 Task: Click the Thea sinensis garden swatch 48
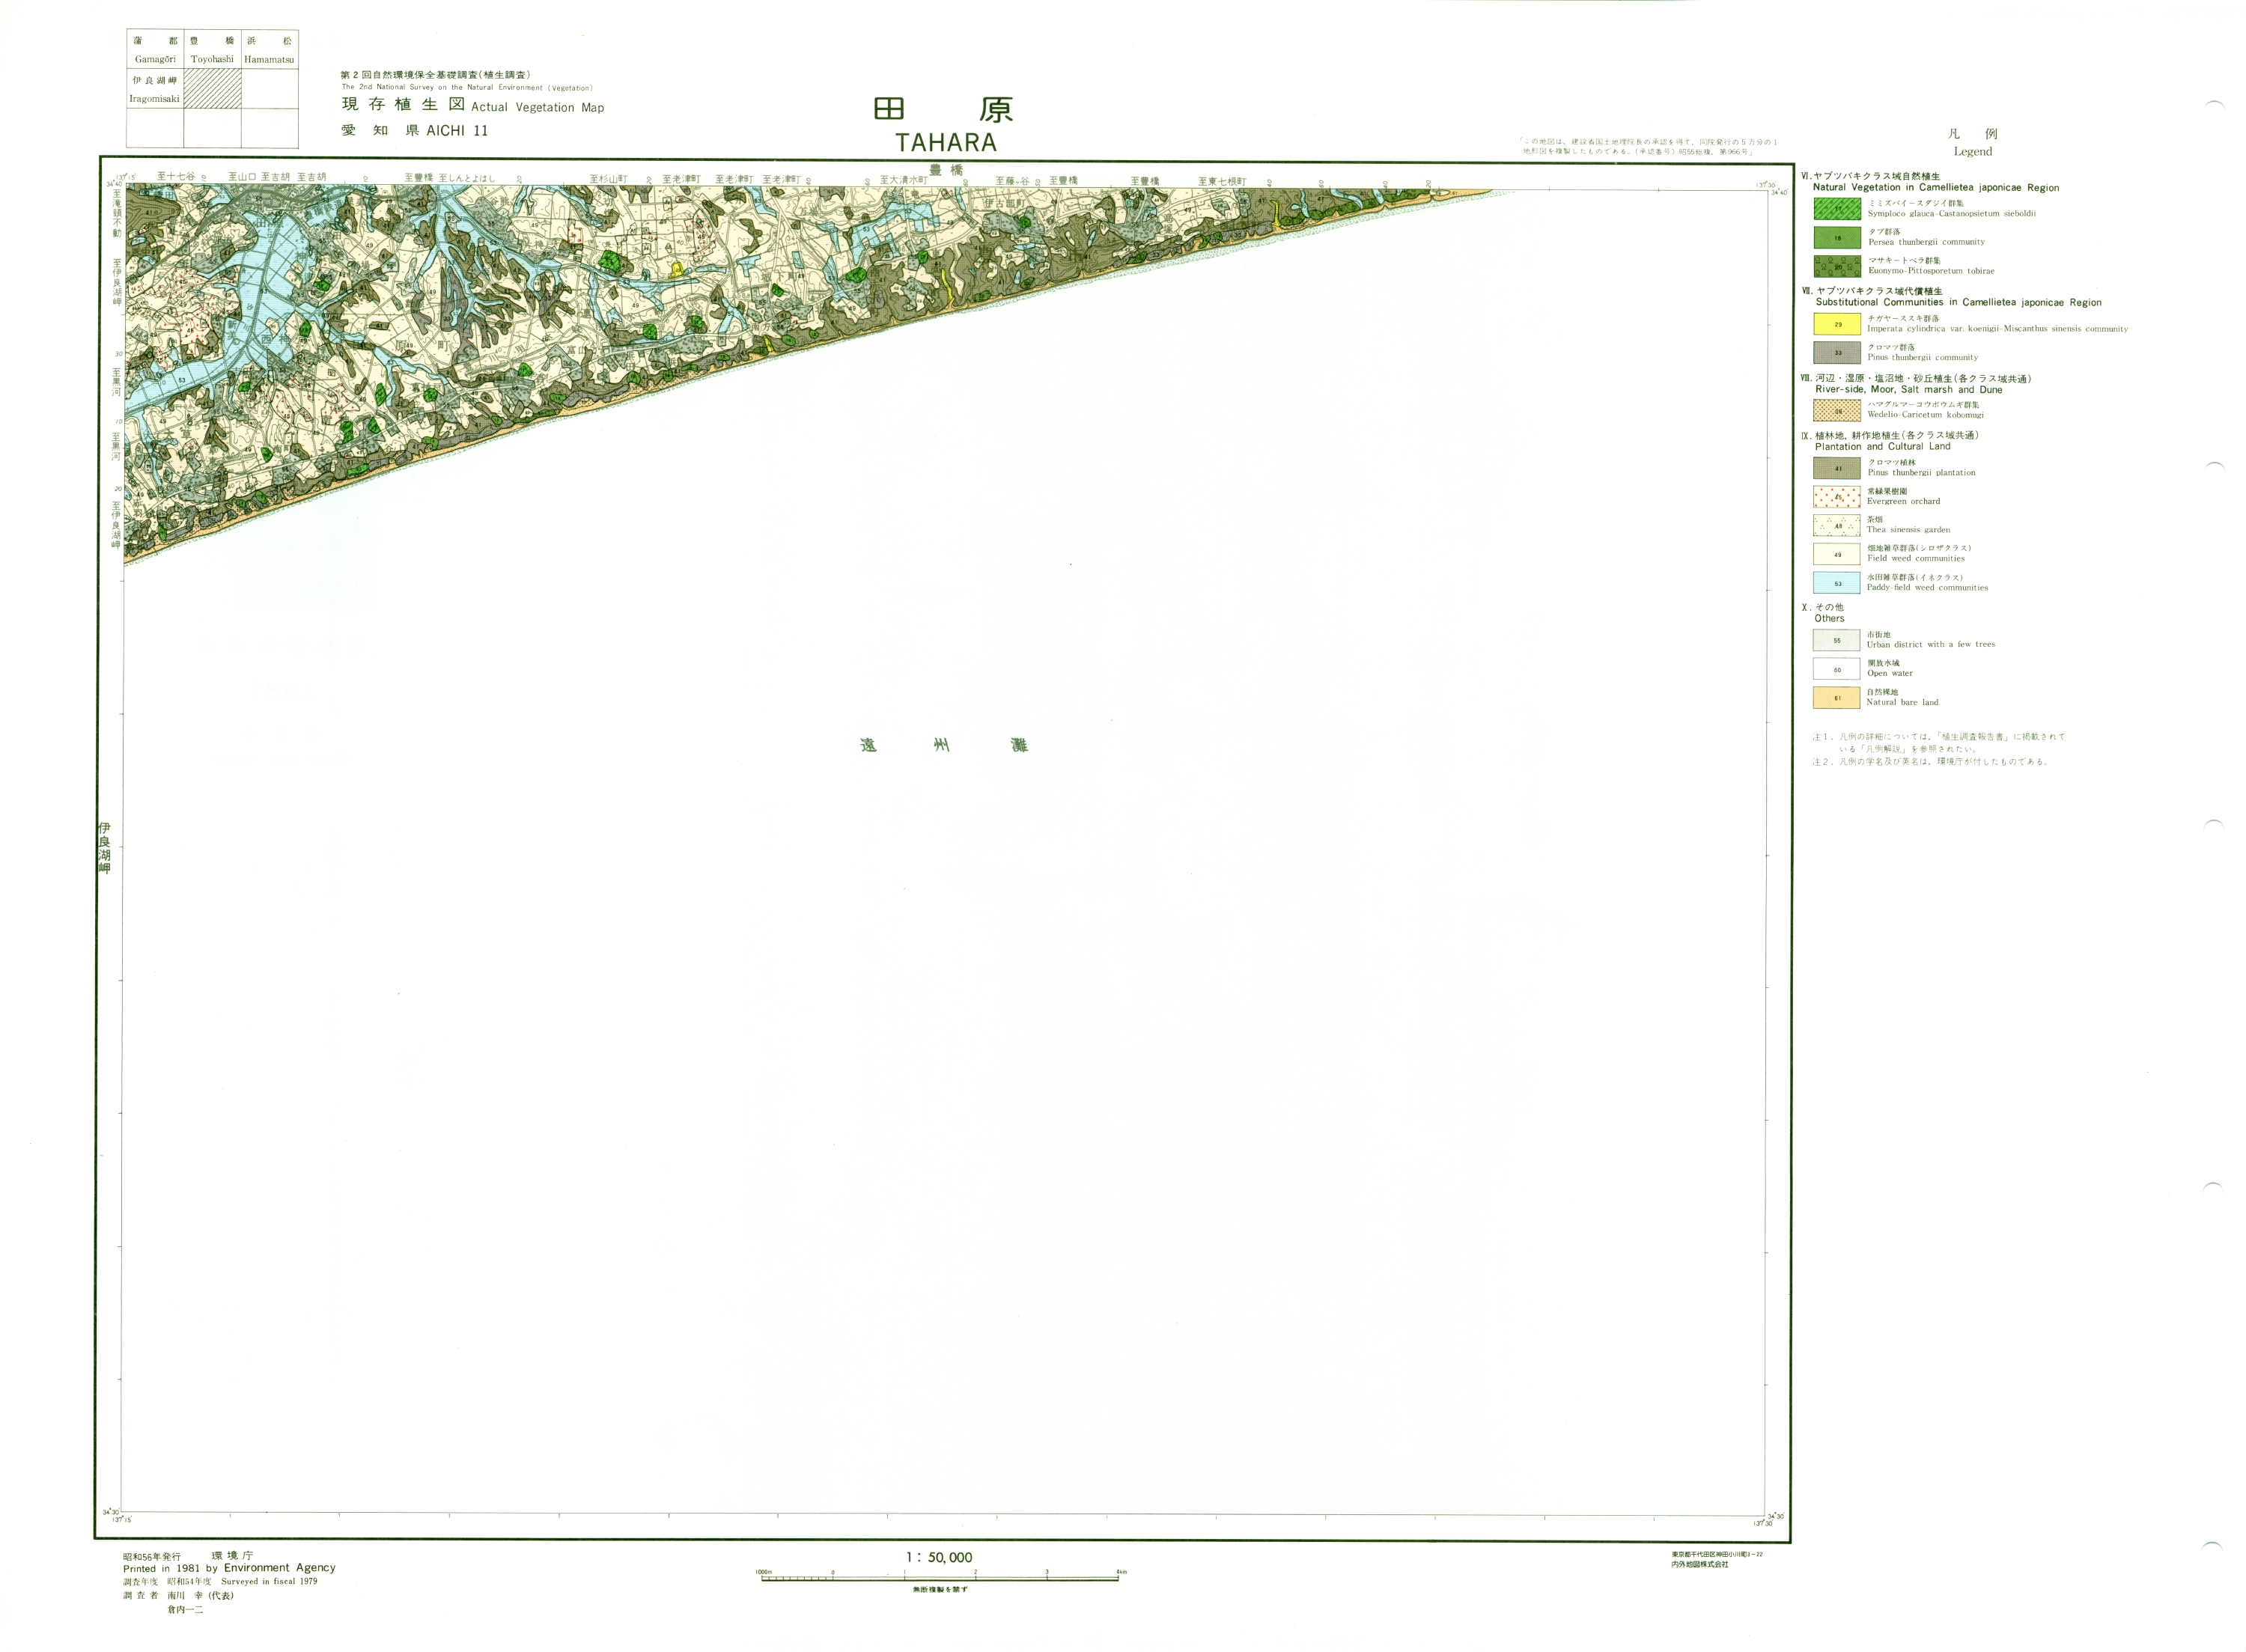click(1837, 526)
